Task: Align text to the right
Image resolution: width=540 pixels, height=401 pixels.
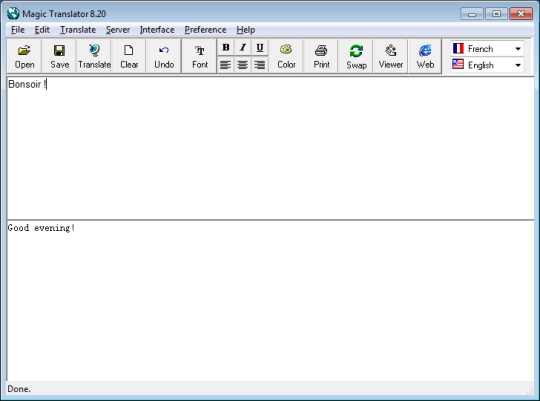Action: [260, 64]
